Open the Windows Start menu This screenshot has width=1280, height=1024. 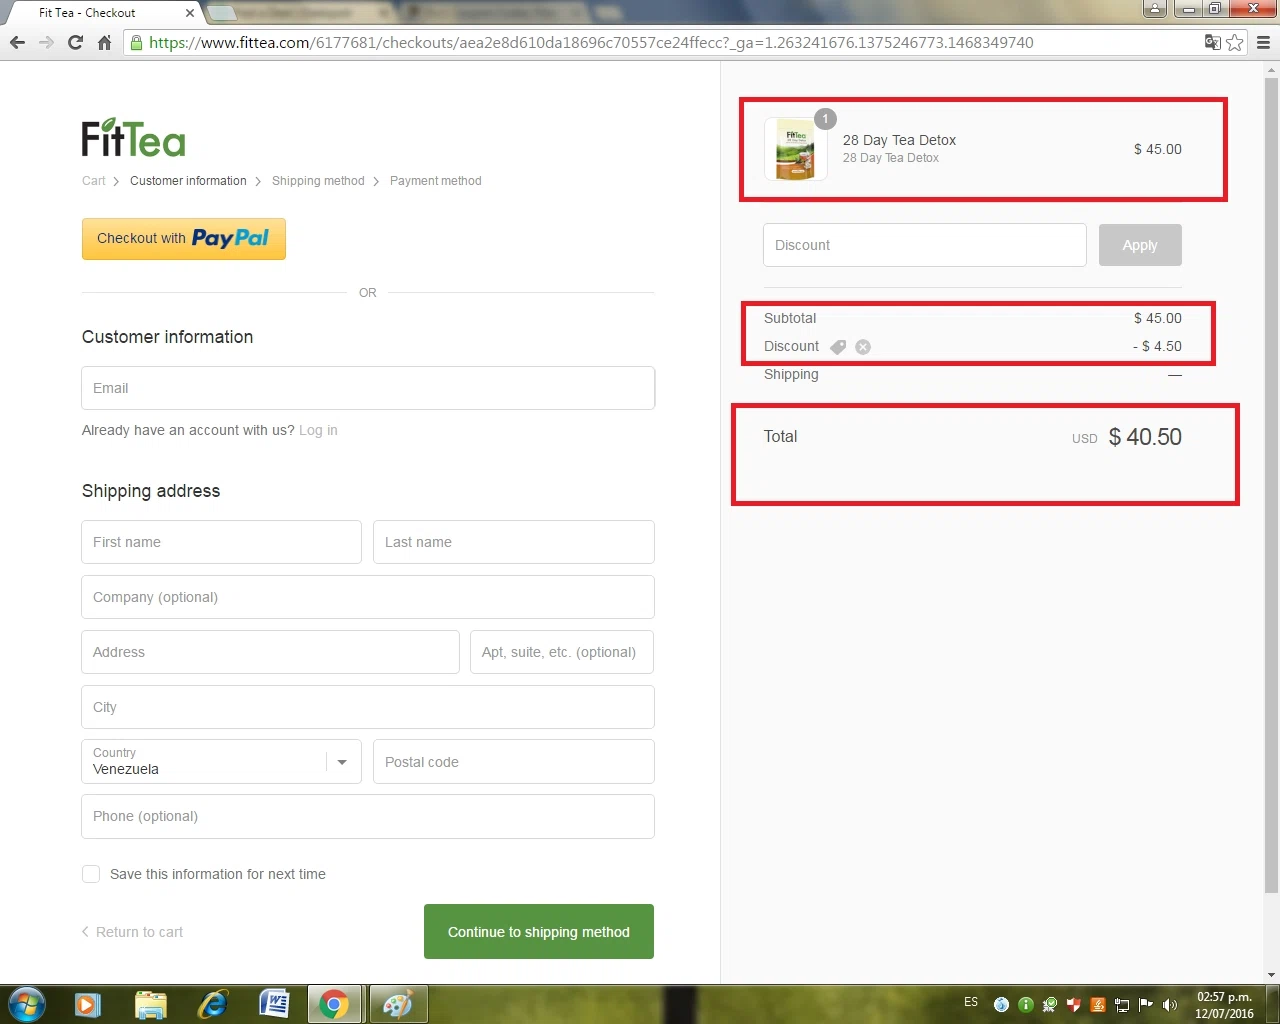coord(26,1004)
